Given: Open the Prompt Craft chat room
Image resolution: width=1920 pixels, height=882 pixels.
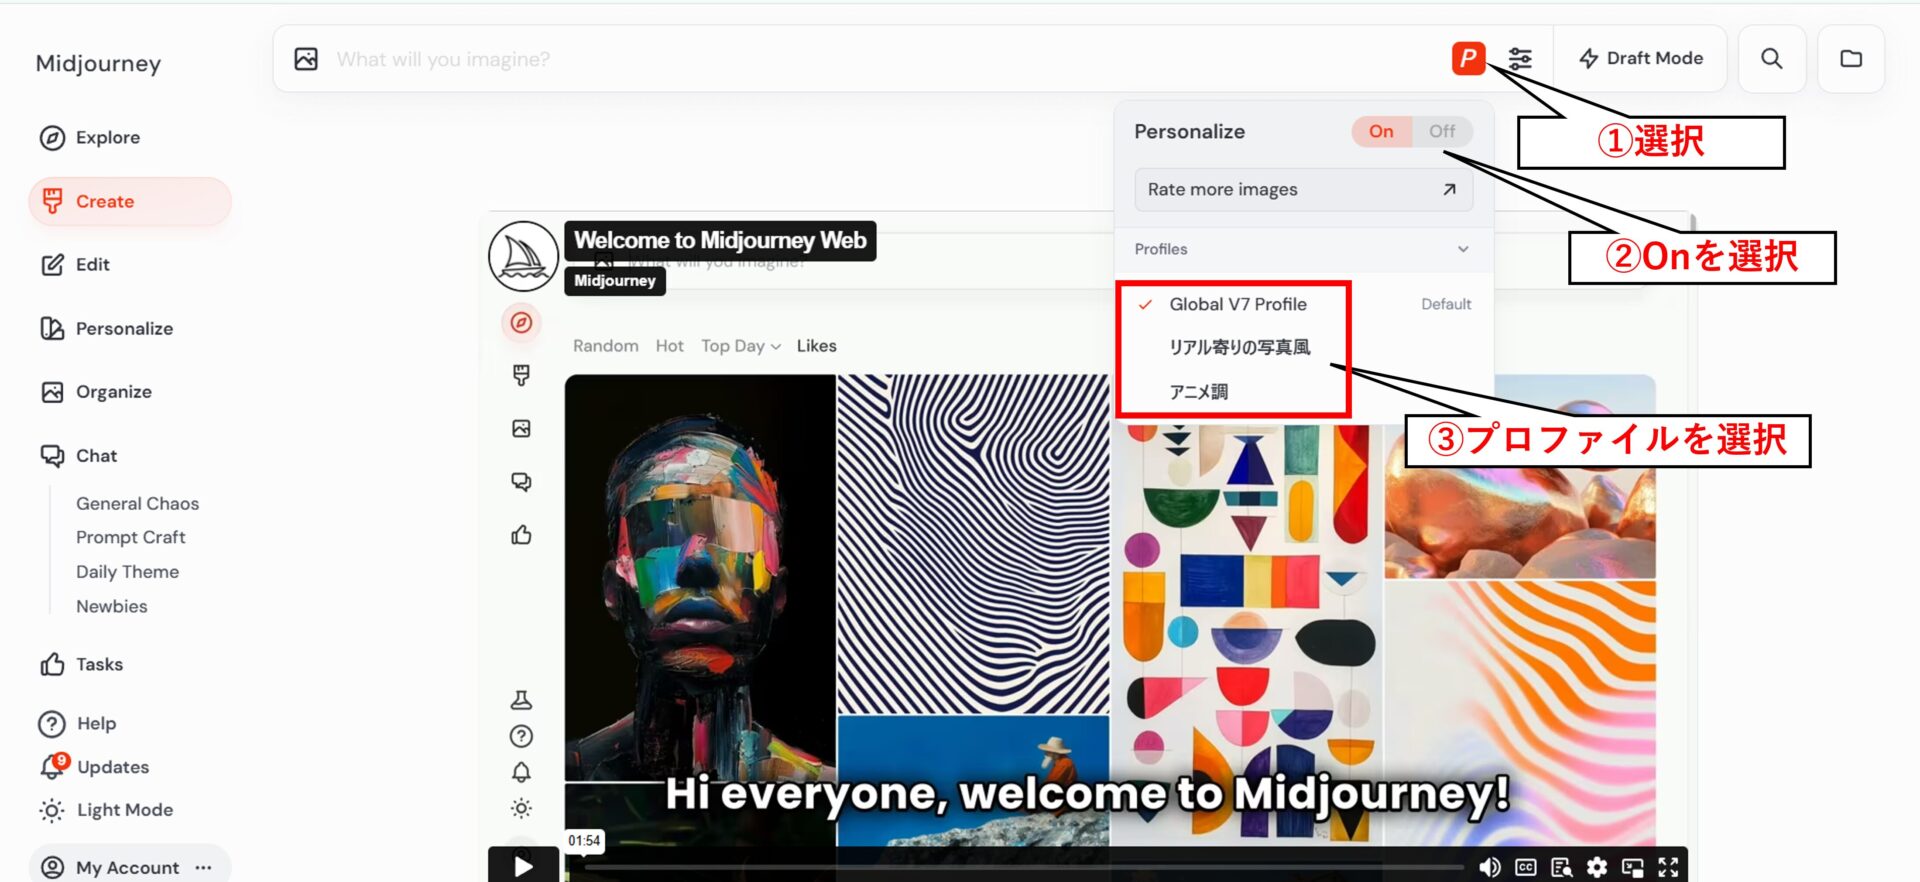Looking at the screenshot, I should click(130, 537).
